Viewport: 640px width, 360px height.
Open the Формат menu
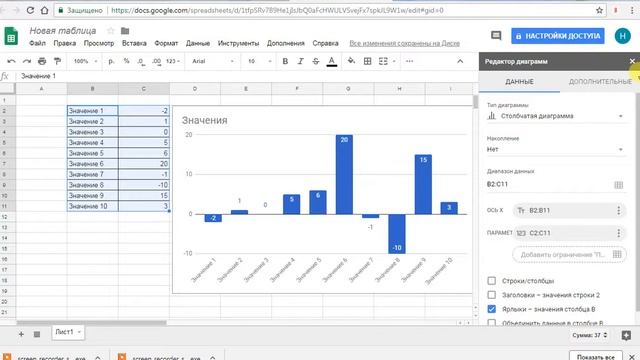click(166, 43)
